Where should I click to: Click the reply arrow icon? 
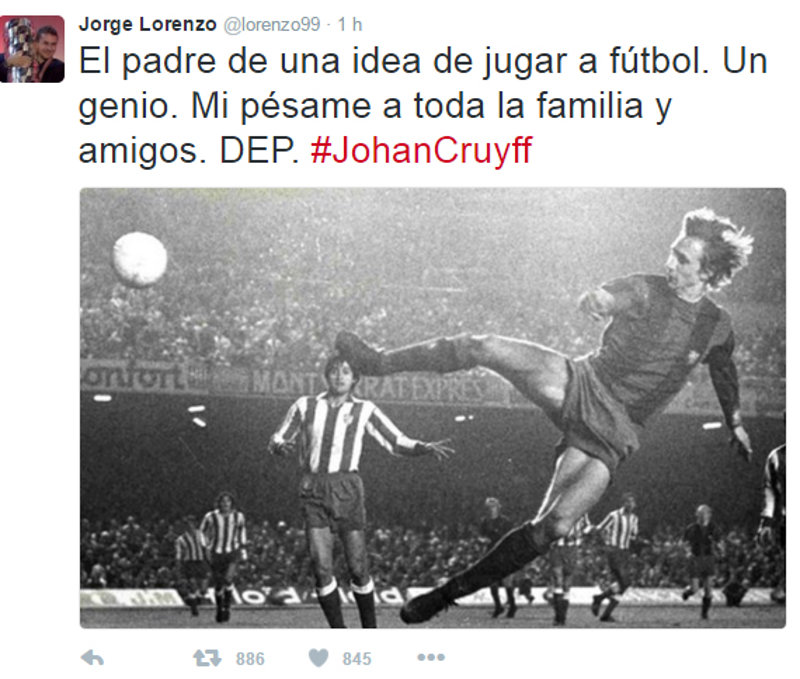[92, 658]
